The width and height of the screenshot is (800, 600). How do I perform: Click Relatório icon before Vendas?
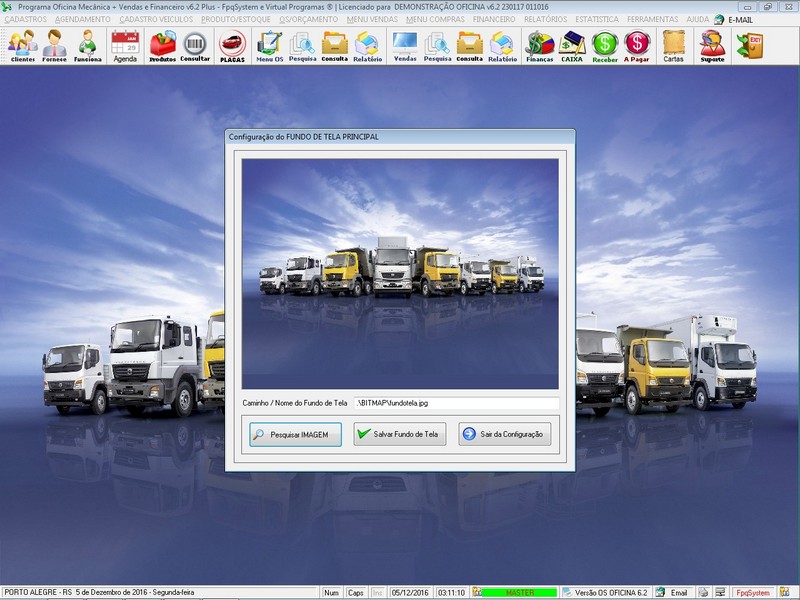pos(367,45)
